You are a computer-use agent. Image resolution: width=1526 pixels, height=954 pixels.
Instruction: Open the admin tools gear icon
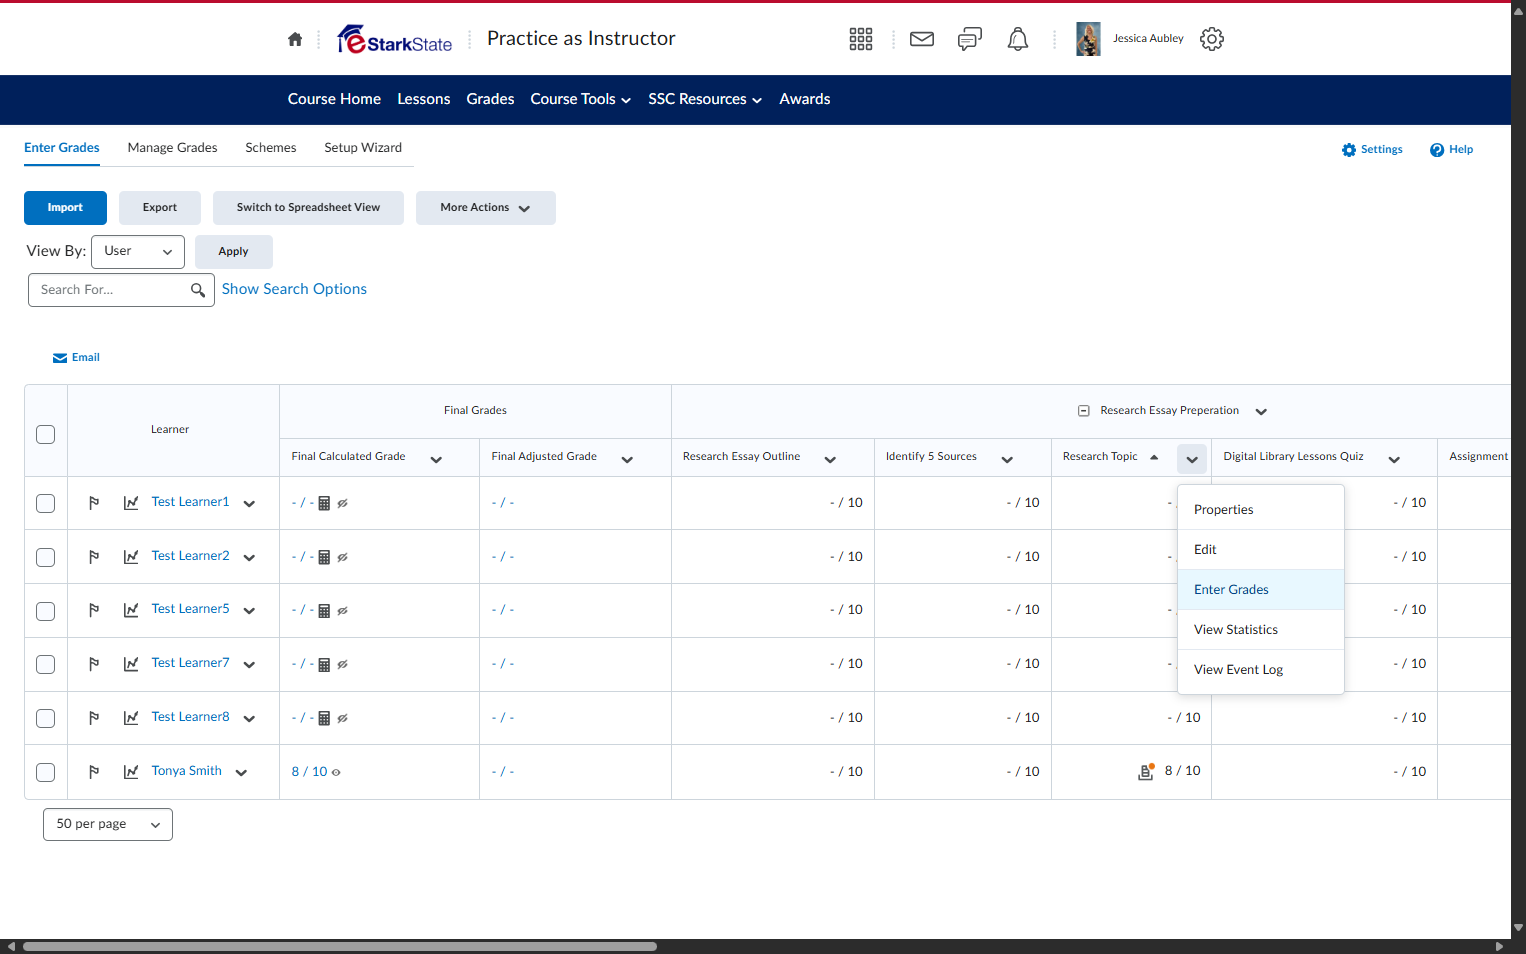pos(1212,39)
